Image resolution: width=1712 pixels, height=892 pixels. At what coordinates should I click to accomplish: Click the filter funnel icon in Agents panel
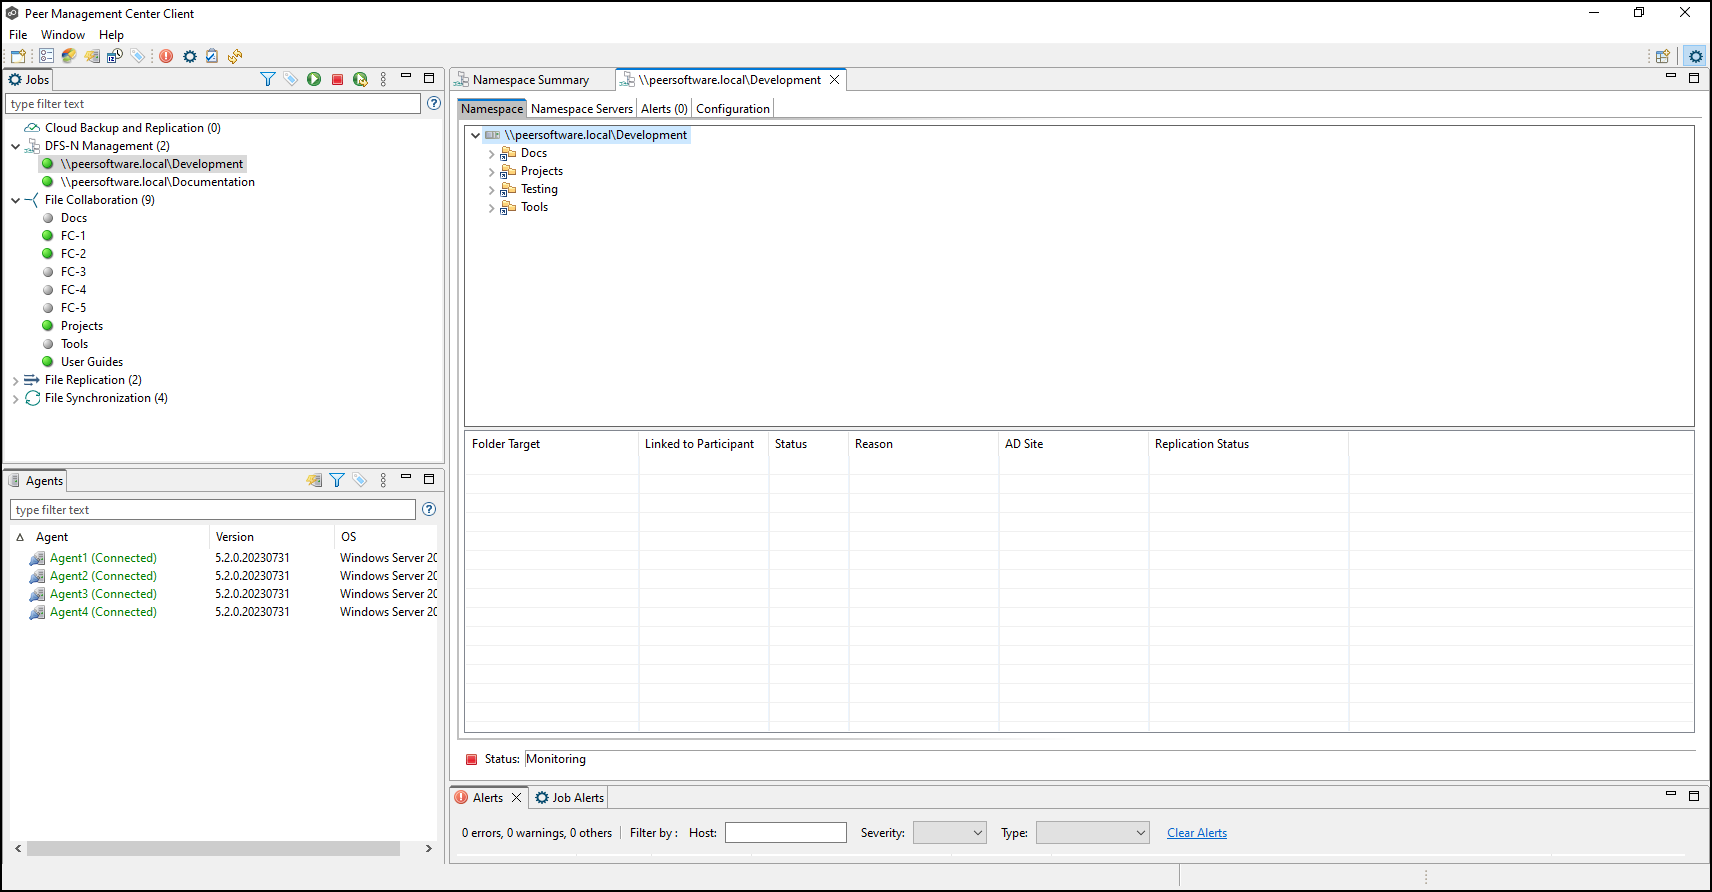337,480
